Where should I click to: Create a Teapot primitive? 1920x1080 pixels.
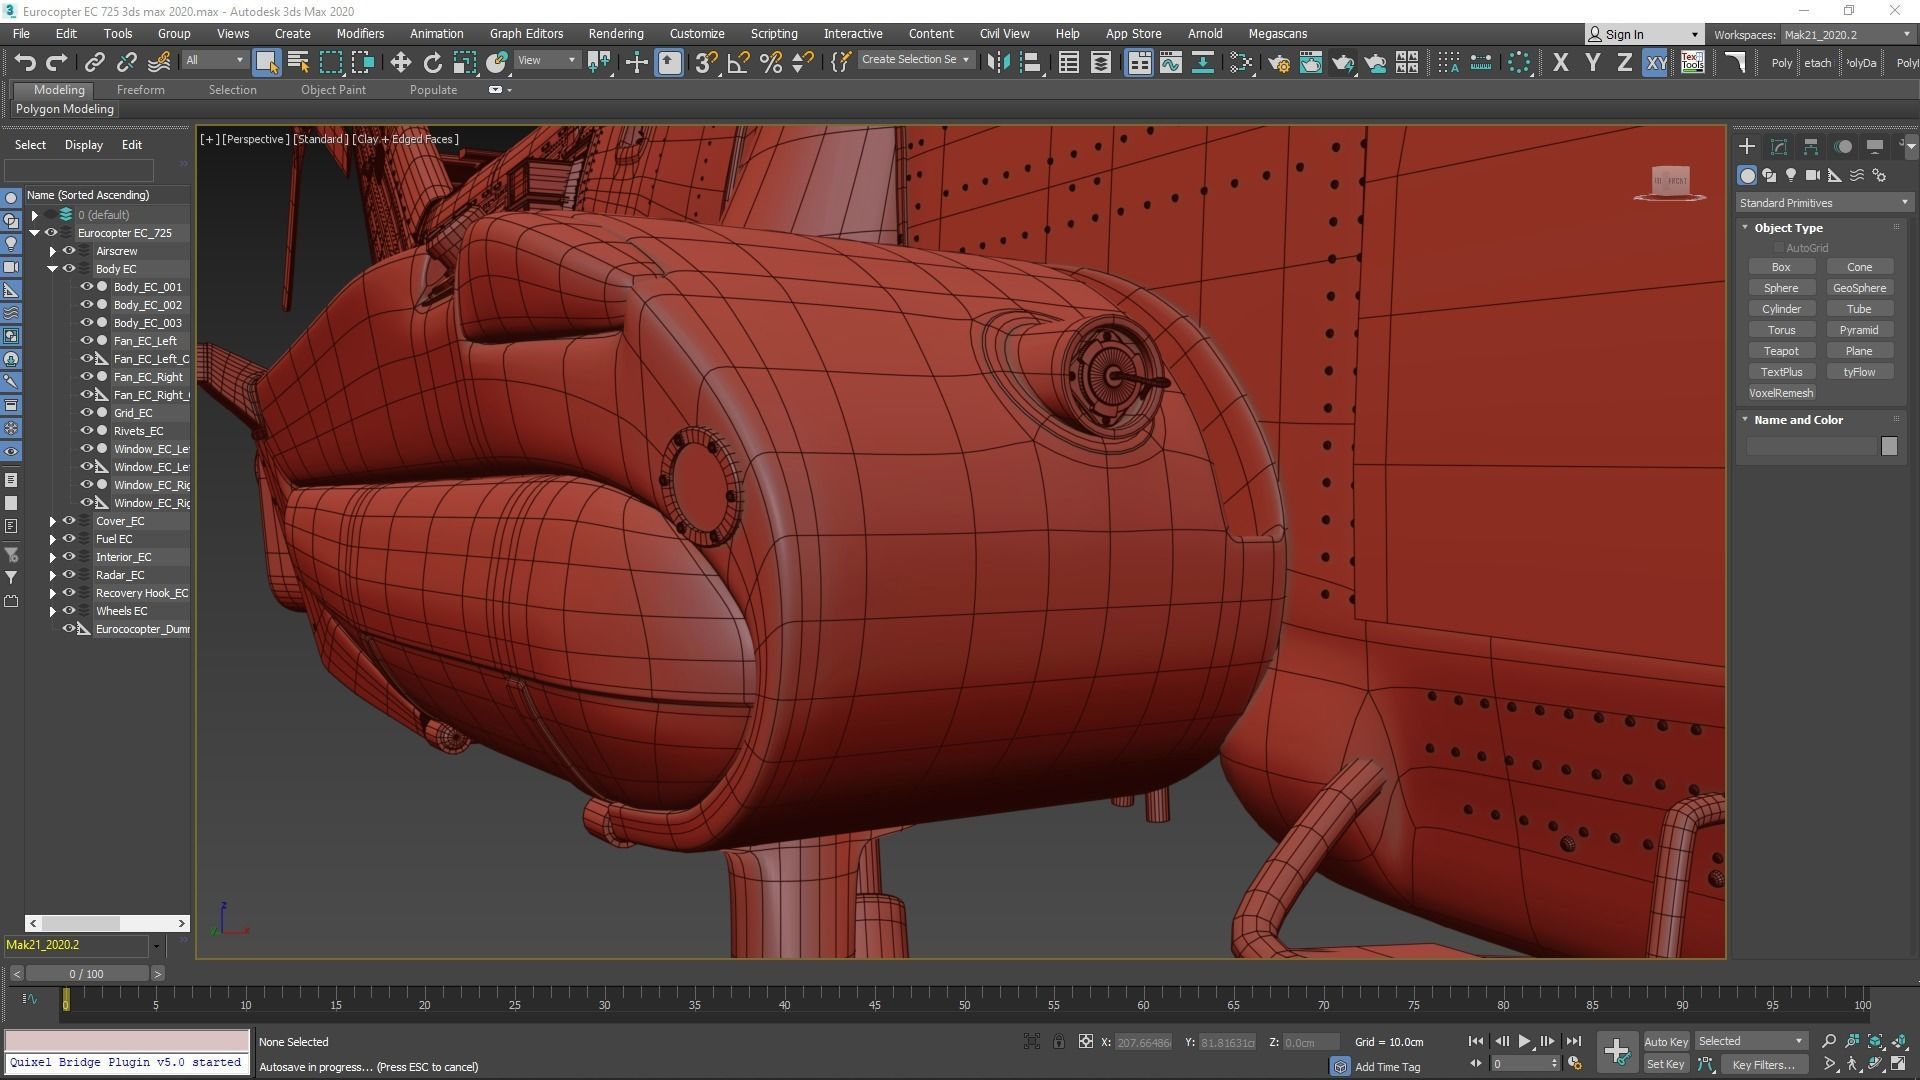point(1780,351)
